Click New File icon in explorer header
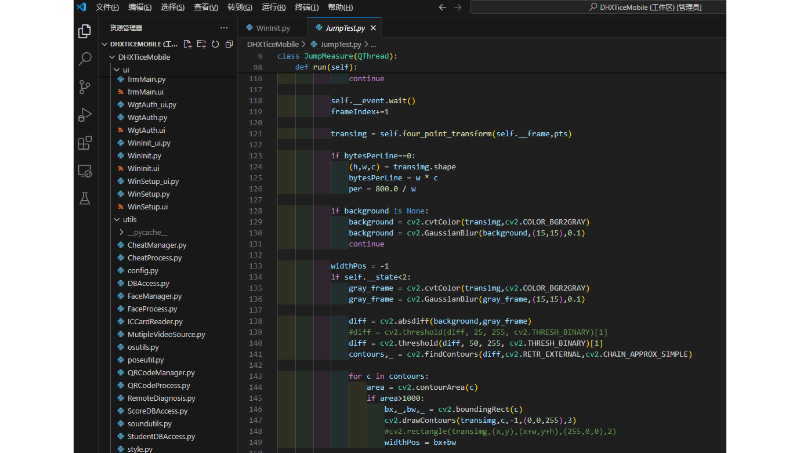The height and width of the screenshot is (453, 800). (188, 44)
